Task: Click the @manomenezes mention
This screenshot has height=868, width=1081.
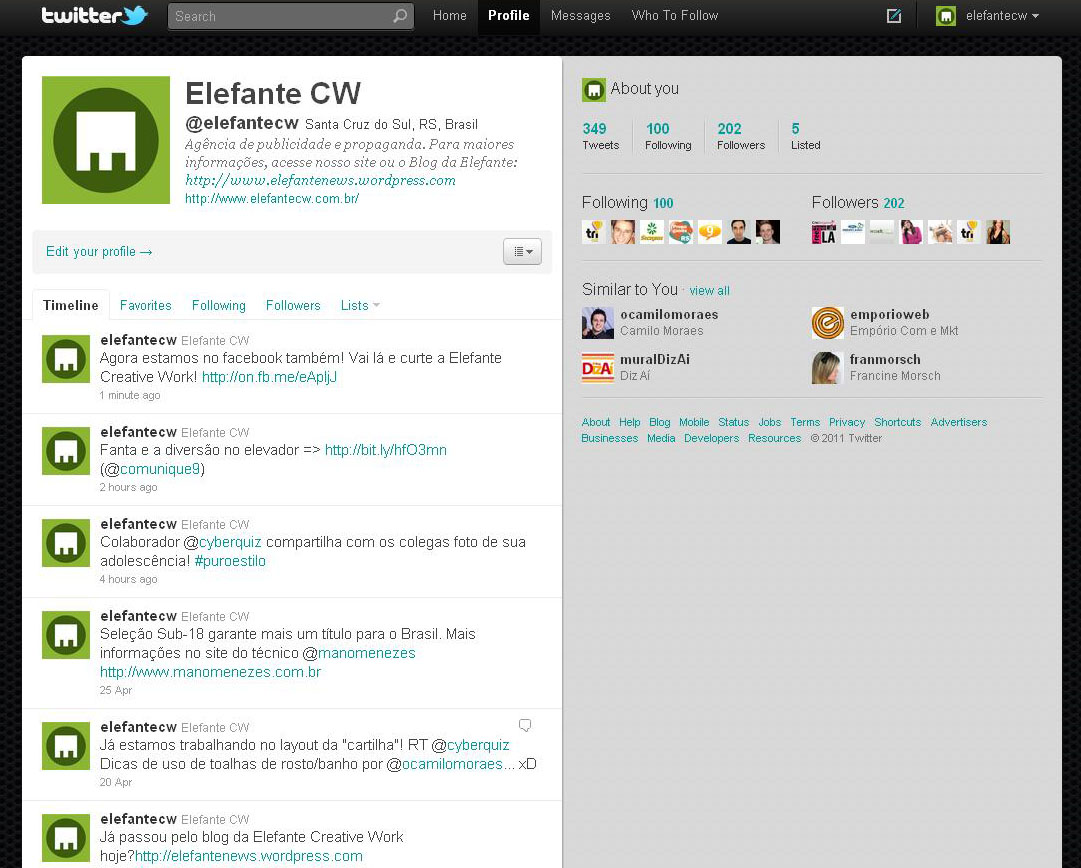Action: [367, 653]
